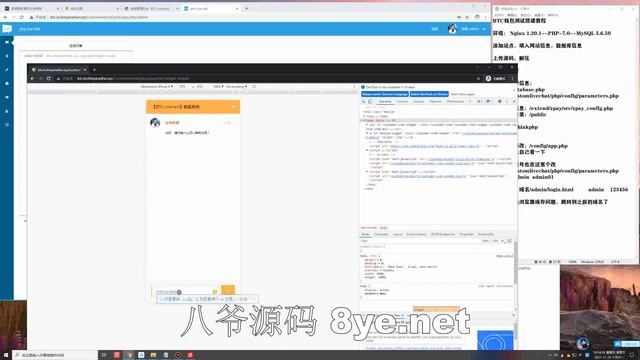Switch to the third tab in back browser

(151, 8)
